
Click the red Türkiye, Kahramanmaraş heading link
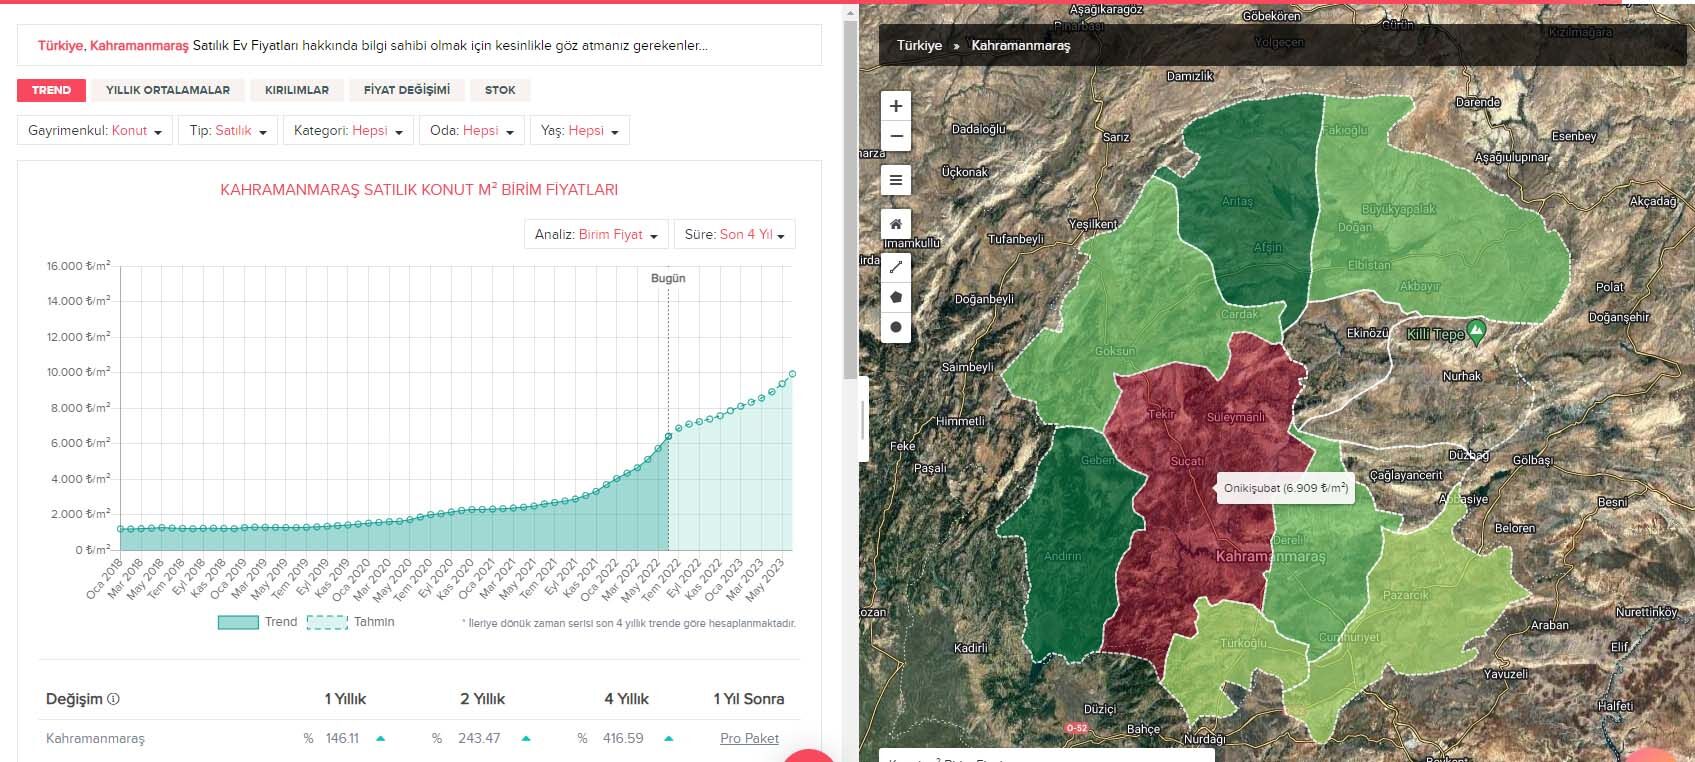point(113,46)
